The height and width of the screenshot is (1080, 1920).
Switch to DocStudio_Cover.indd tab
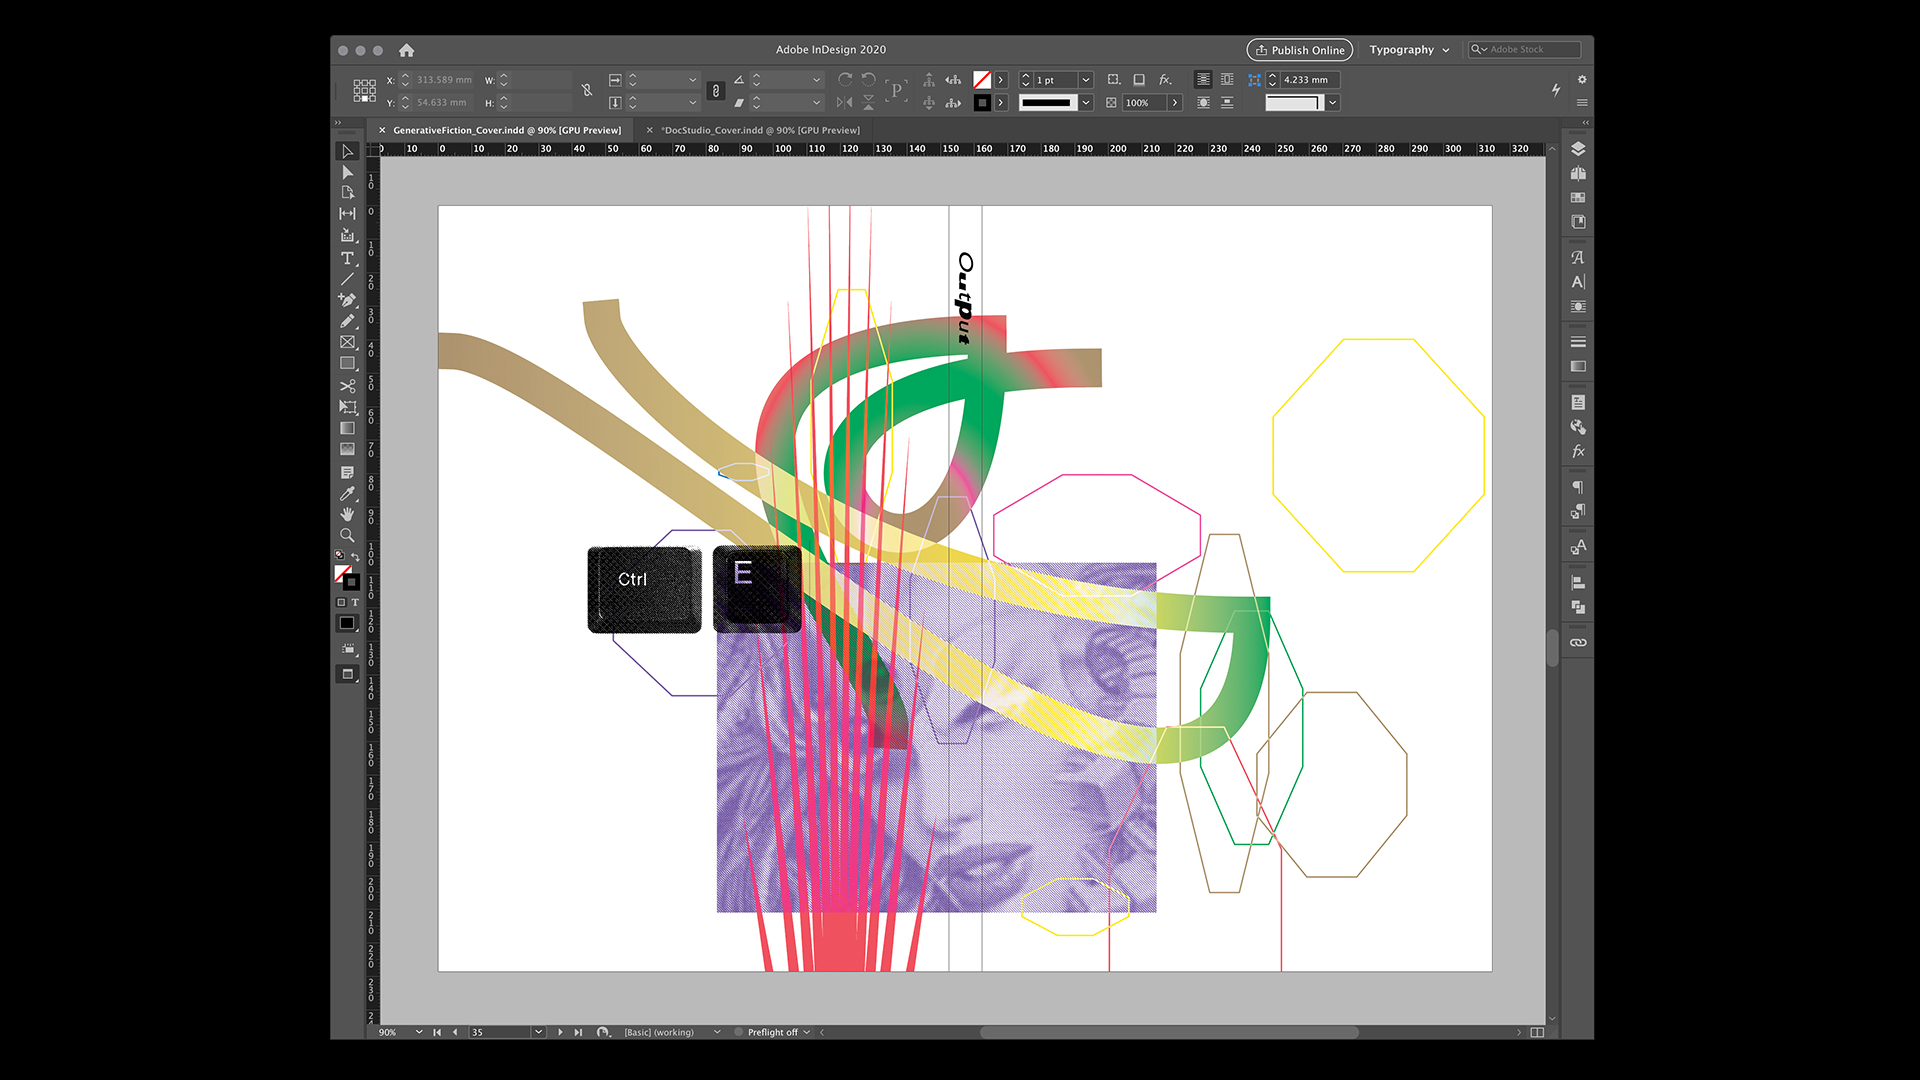(761, 130)
